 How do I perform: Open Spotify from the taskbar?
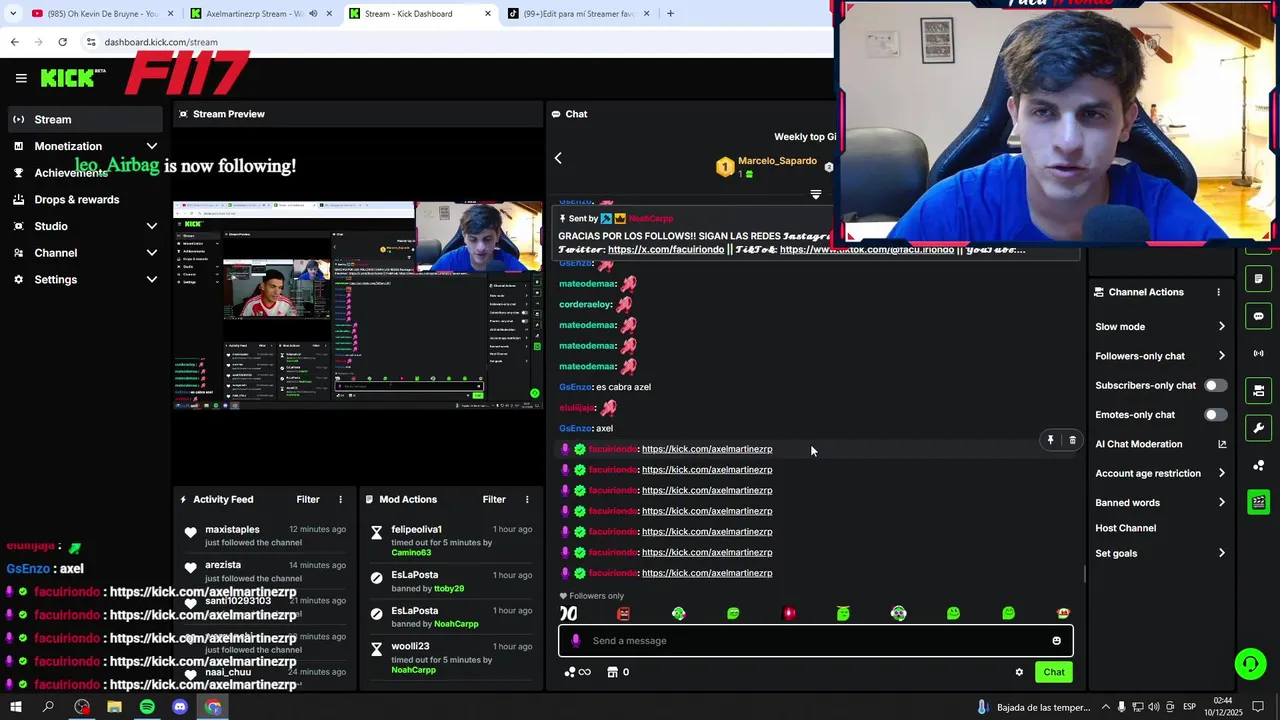click(147, 707)
